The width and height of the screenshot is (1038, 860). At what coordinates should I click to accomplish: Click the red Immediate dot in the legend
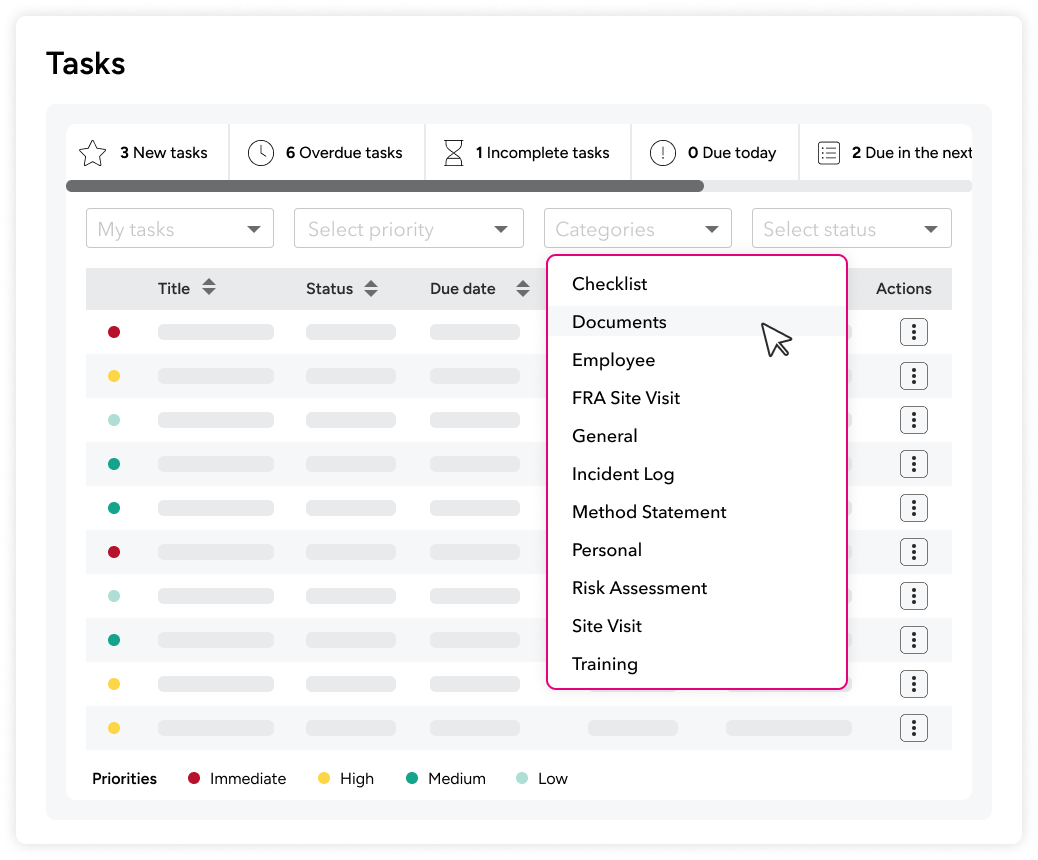[194, 778]
